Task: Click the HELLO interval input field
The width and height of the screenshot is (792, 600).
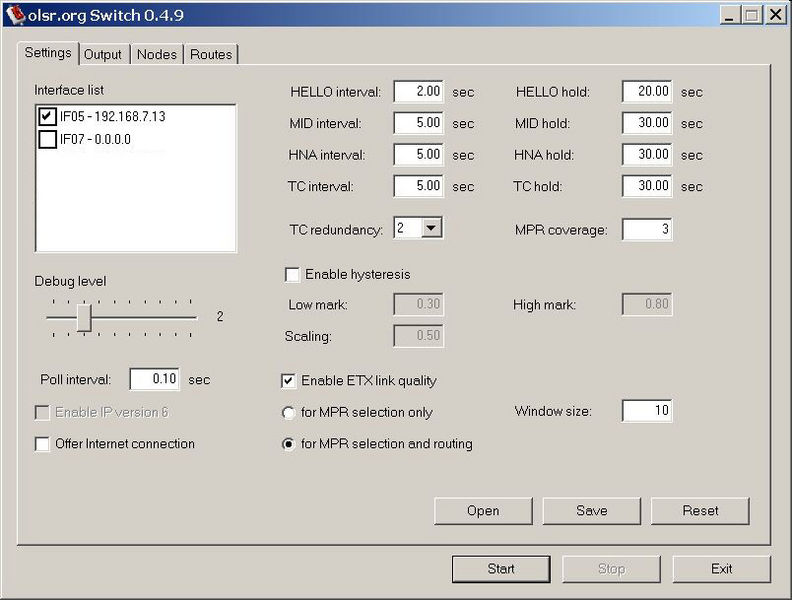Action: [x=419, y=92]
